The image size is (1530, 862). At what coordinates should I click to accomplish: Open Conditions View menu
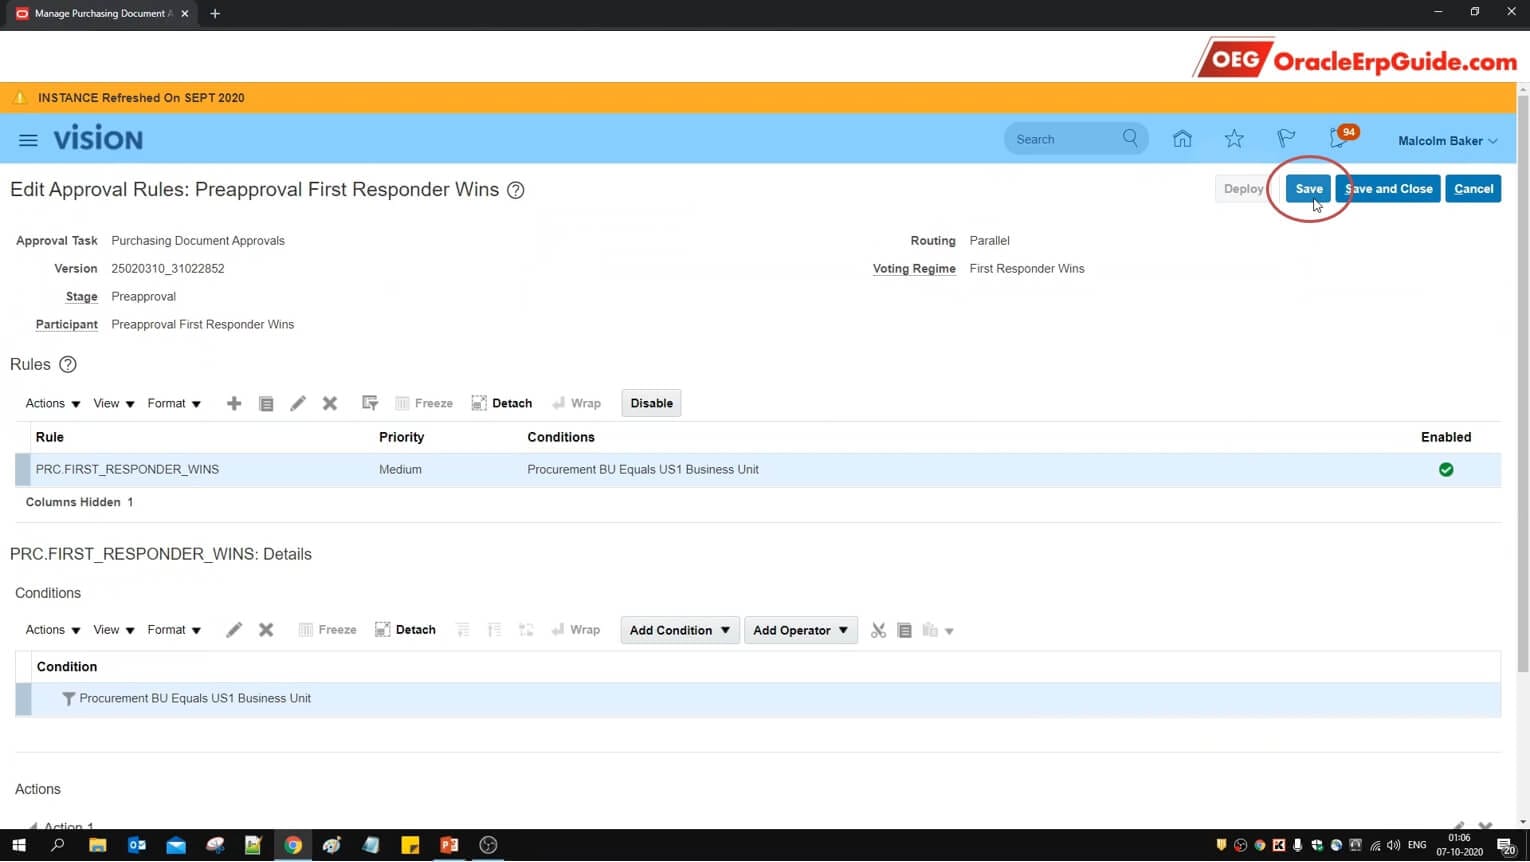(x=113, y=630)
